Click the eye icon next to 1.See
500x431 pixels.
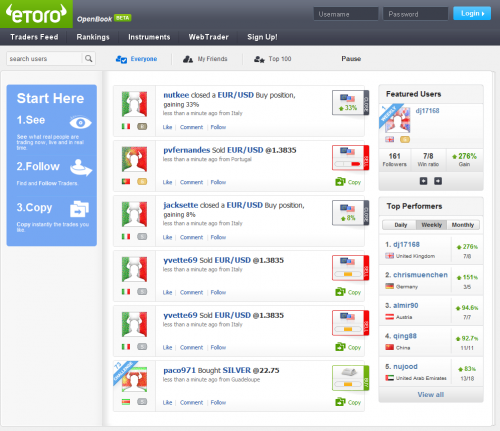click(80, 123)
